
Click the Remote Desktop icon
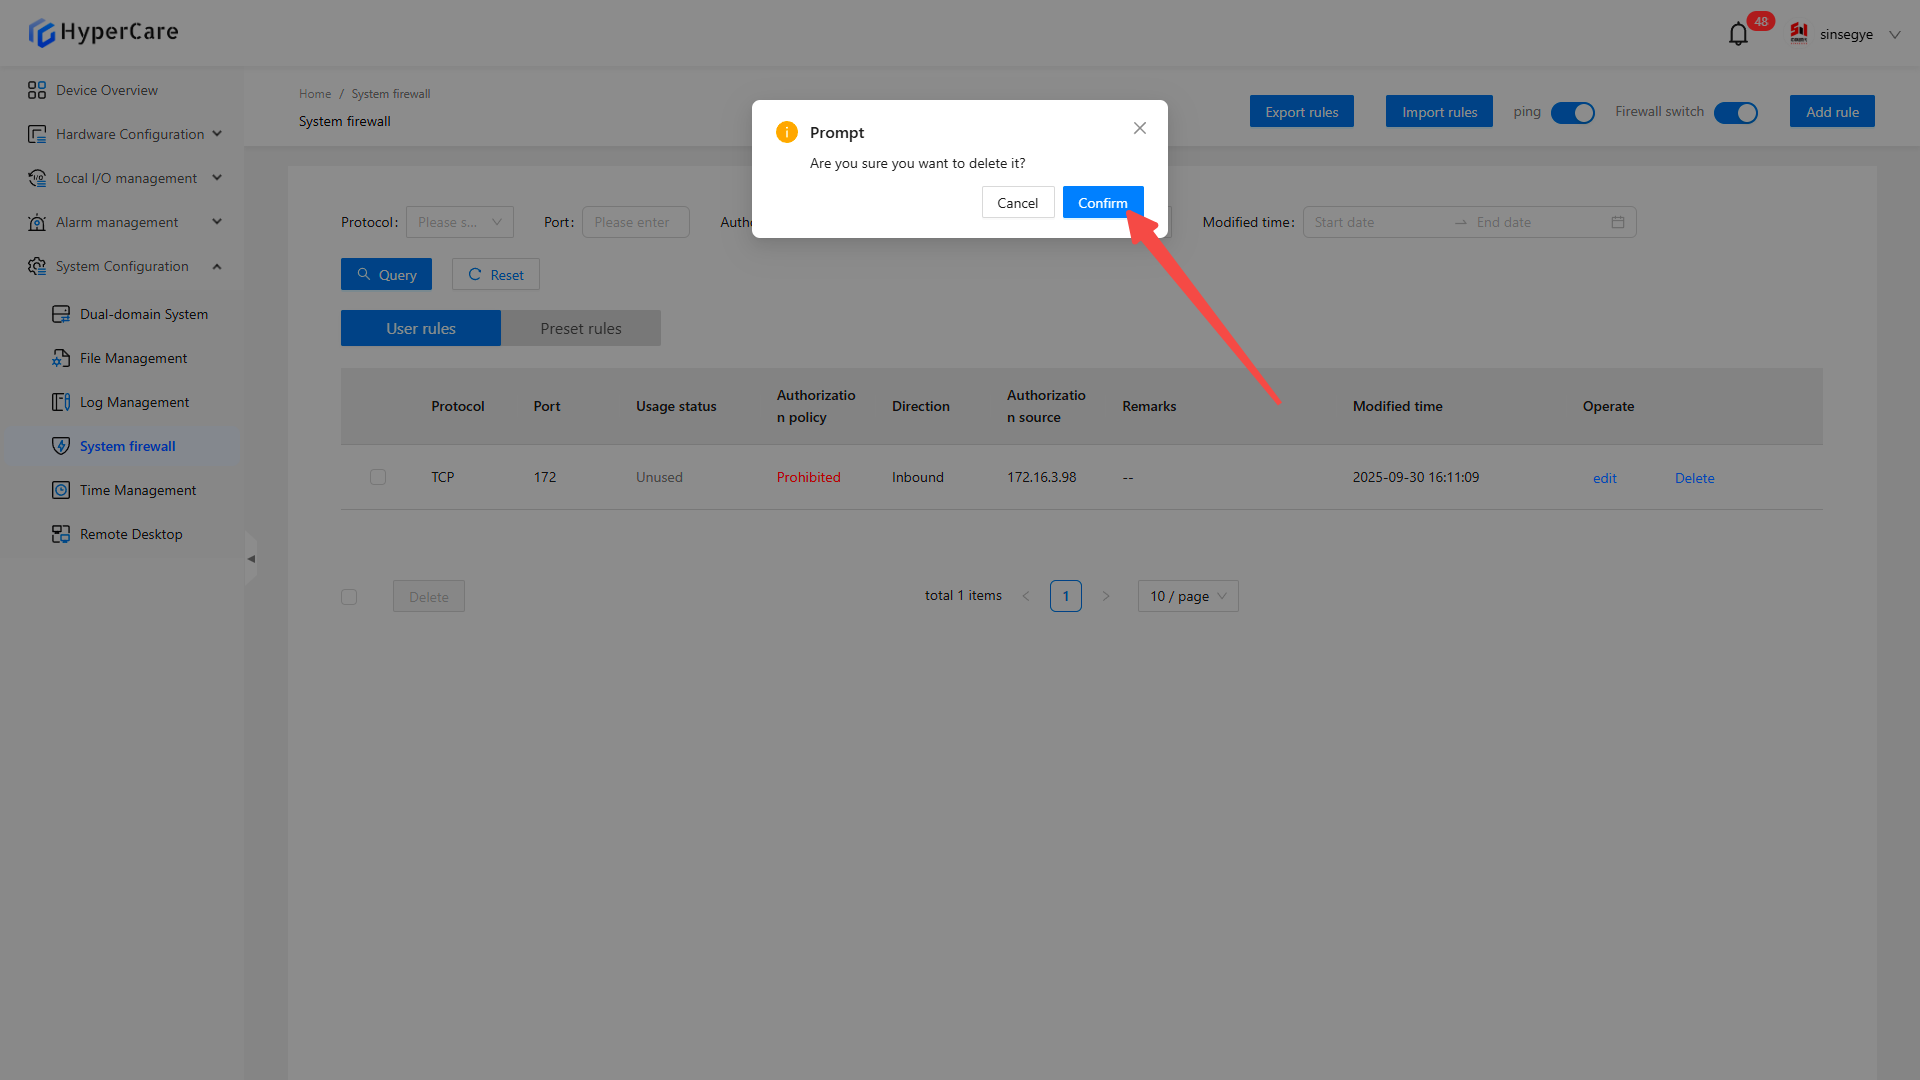61,534
